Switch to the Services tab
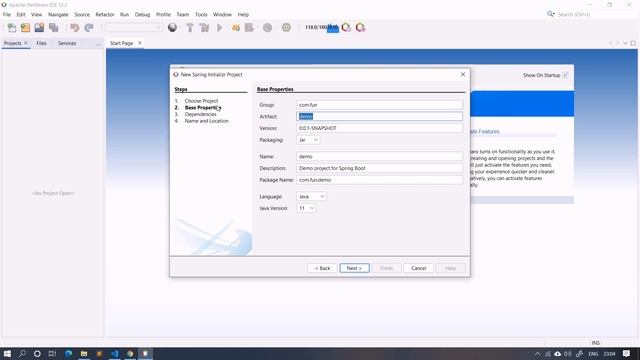The width and height of the screenshot is (640, 360). click(67, 43)
